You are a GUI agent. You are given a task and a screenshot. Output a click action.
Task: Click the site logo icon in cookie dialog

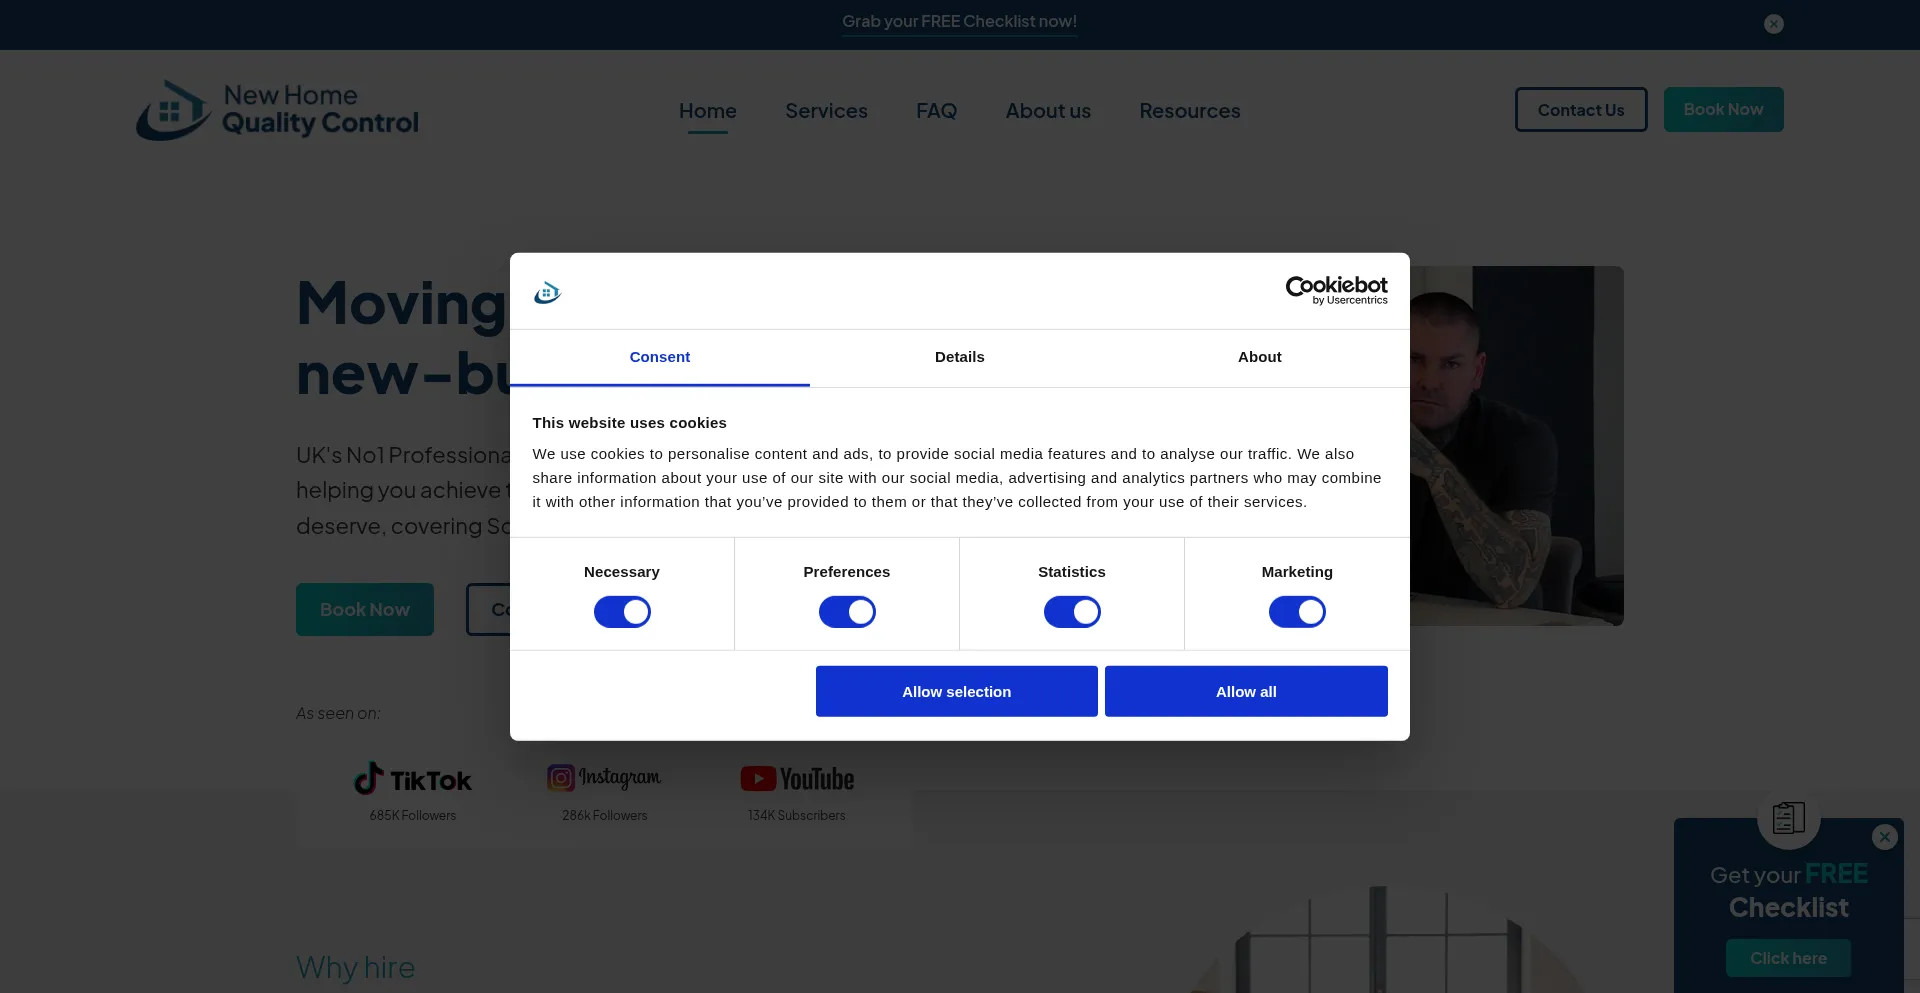(x=547, y=292)
